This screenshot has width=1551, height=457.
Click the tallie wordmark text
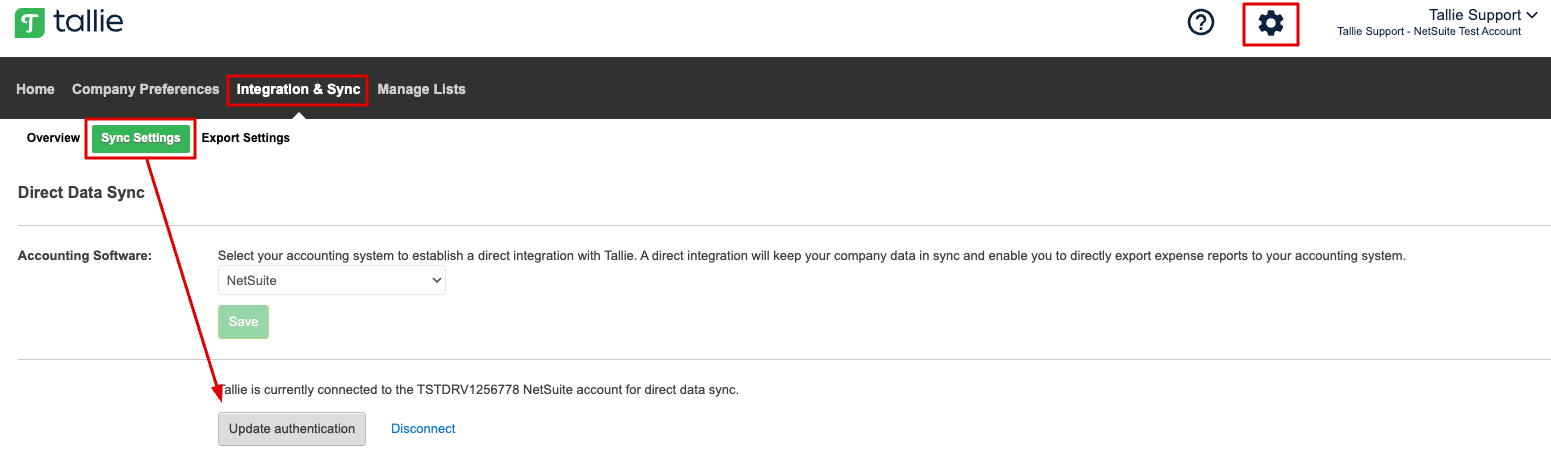click(89, 21)
